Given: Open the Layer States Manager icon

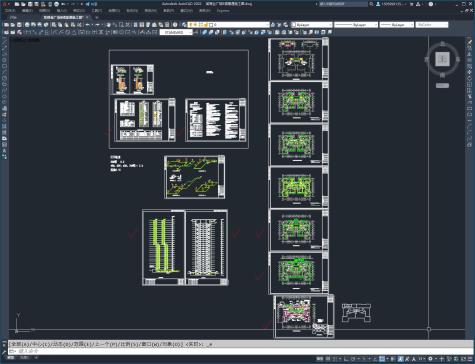Looking at the screenshot, I should (x=286, y=25).
